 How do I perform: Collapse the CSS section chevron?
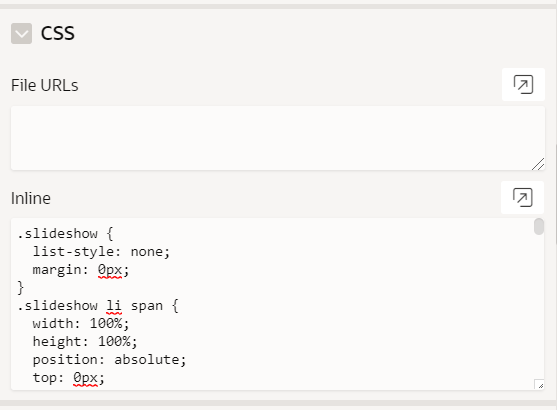coord(21,33)
